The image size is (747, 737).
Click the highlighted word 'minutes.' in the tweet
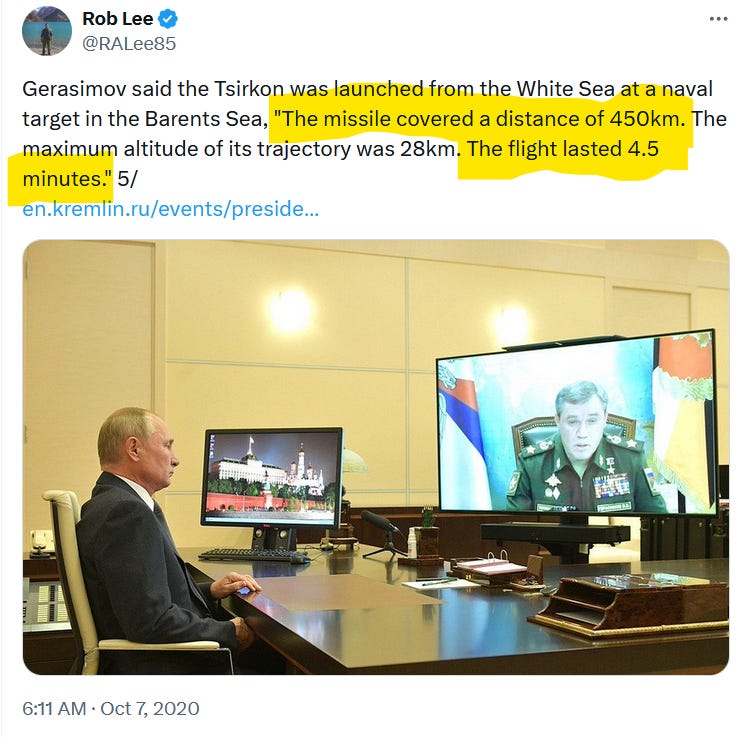67,179
